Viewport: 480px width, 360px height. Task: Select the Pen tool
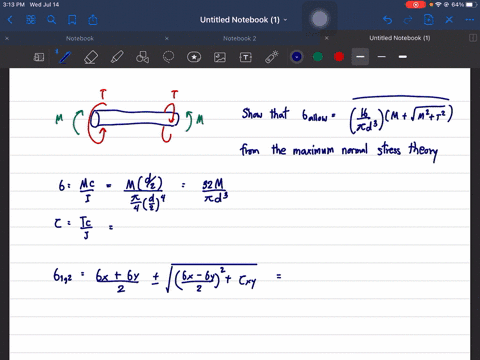[x=64, y=57]
